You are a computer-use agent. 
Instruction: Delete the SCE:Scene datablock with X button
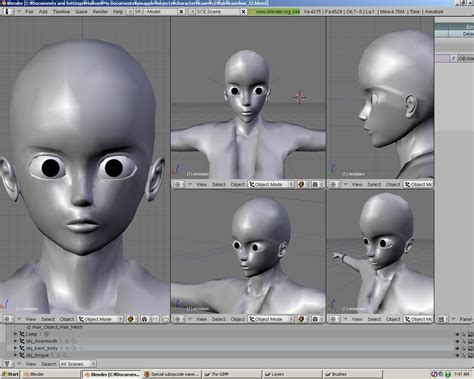243,12
